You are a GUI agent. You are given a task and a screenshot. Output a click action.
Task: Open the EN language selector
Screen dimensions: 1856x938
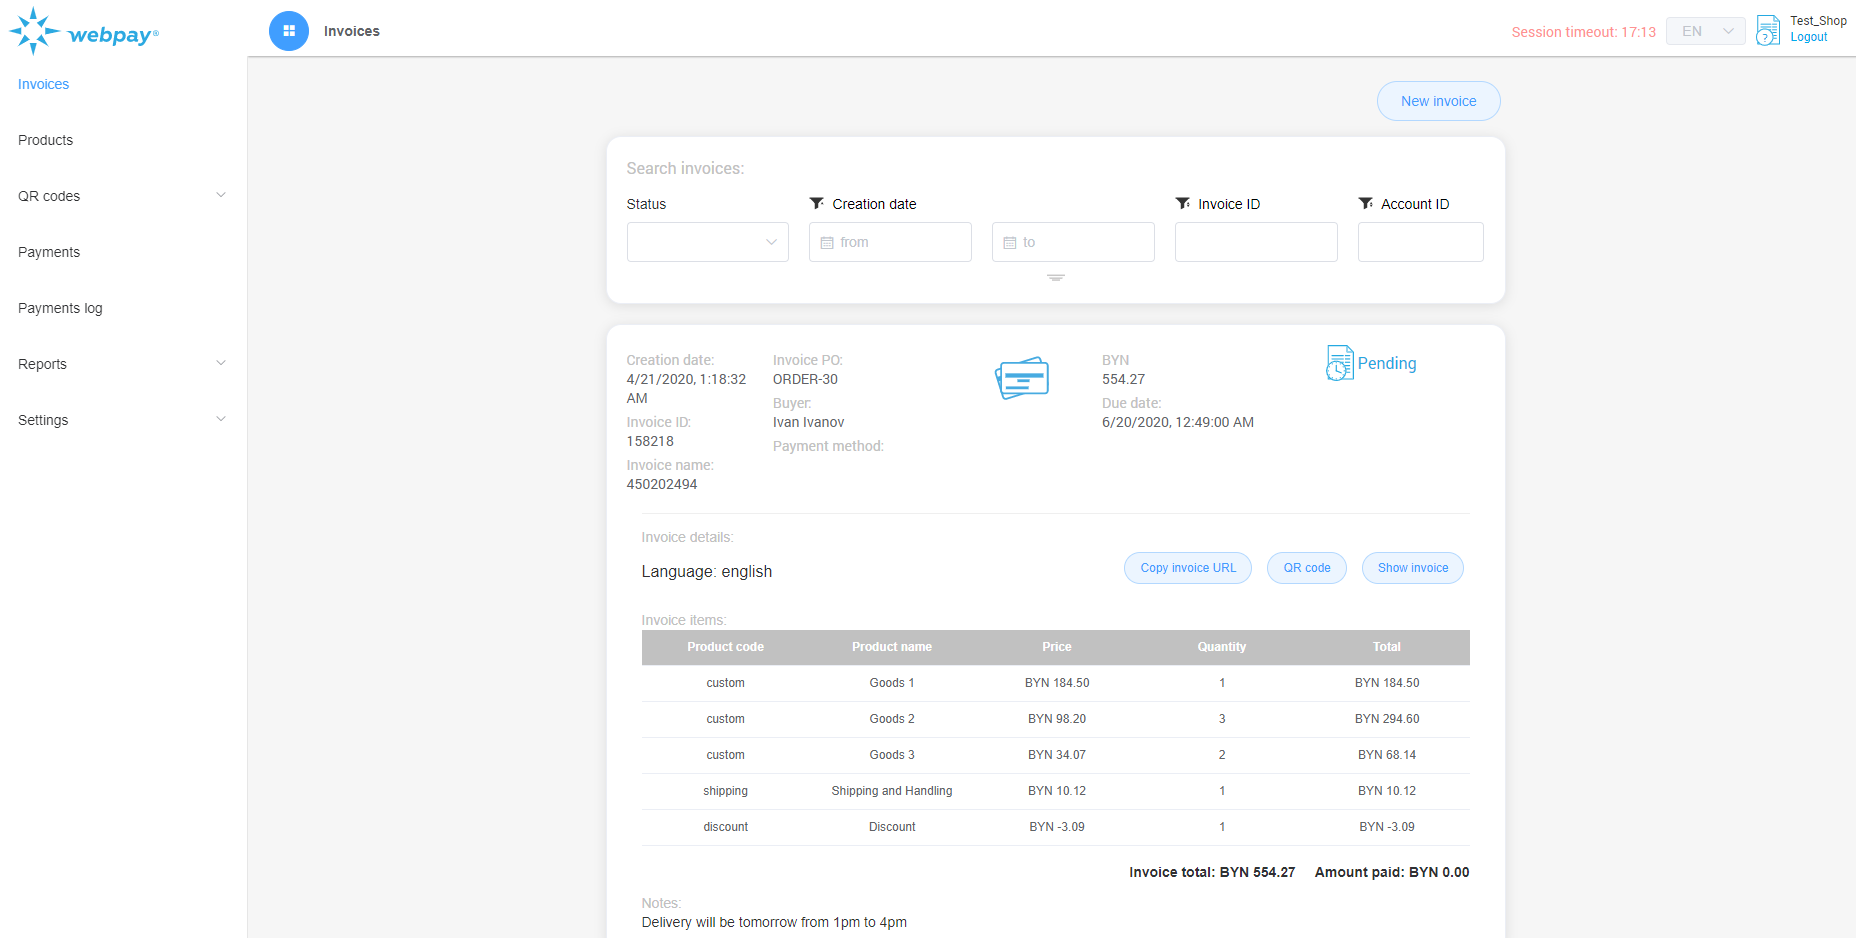tap(1705, 31)
